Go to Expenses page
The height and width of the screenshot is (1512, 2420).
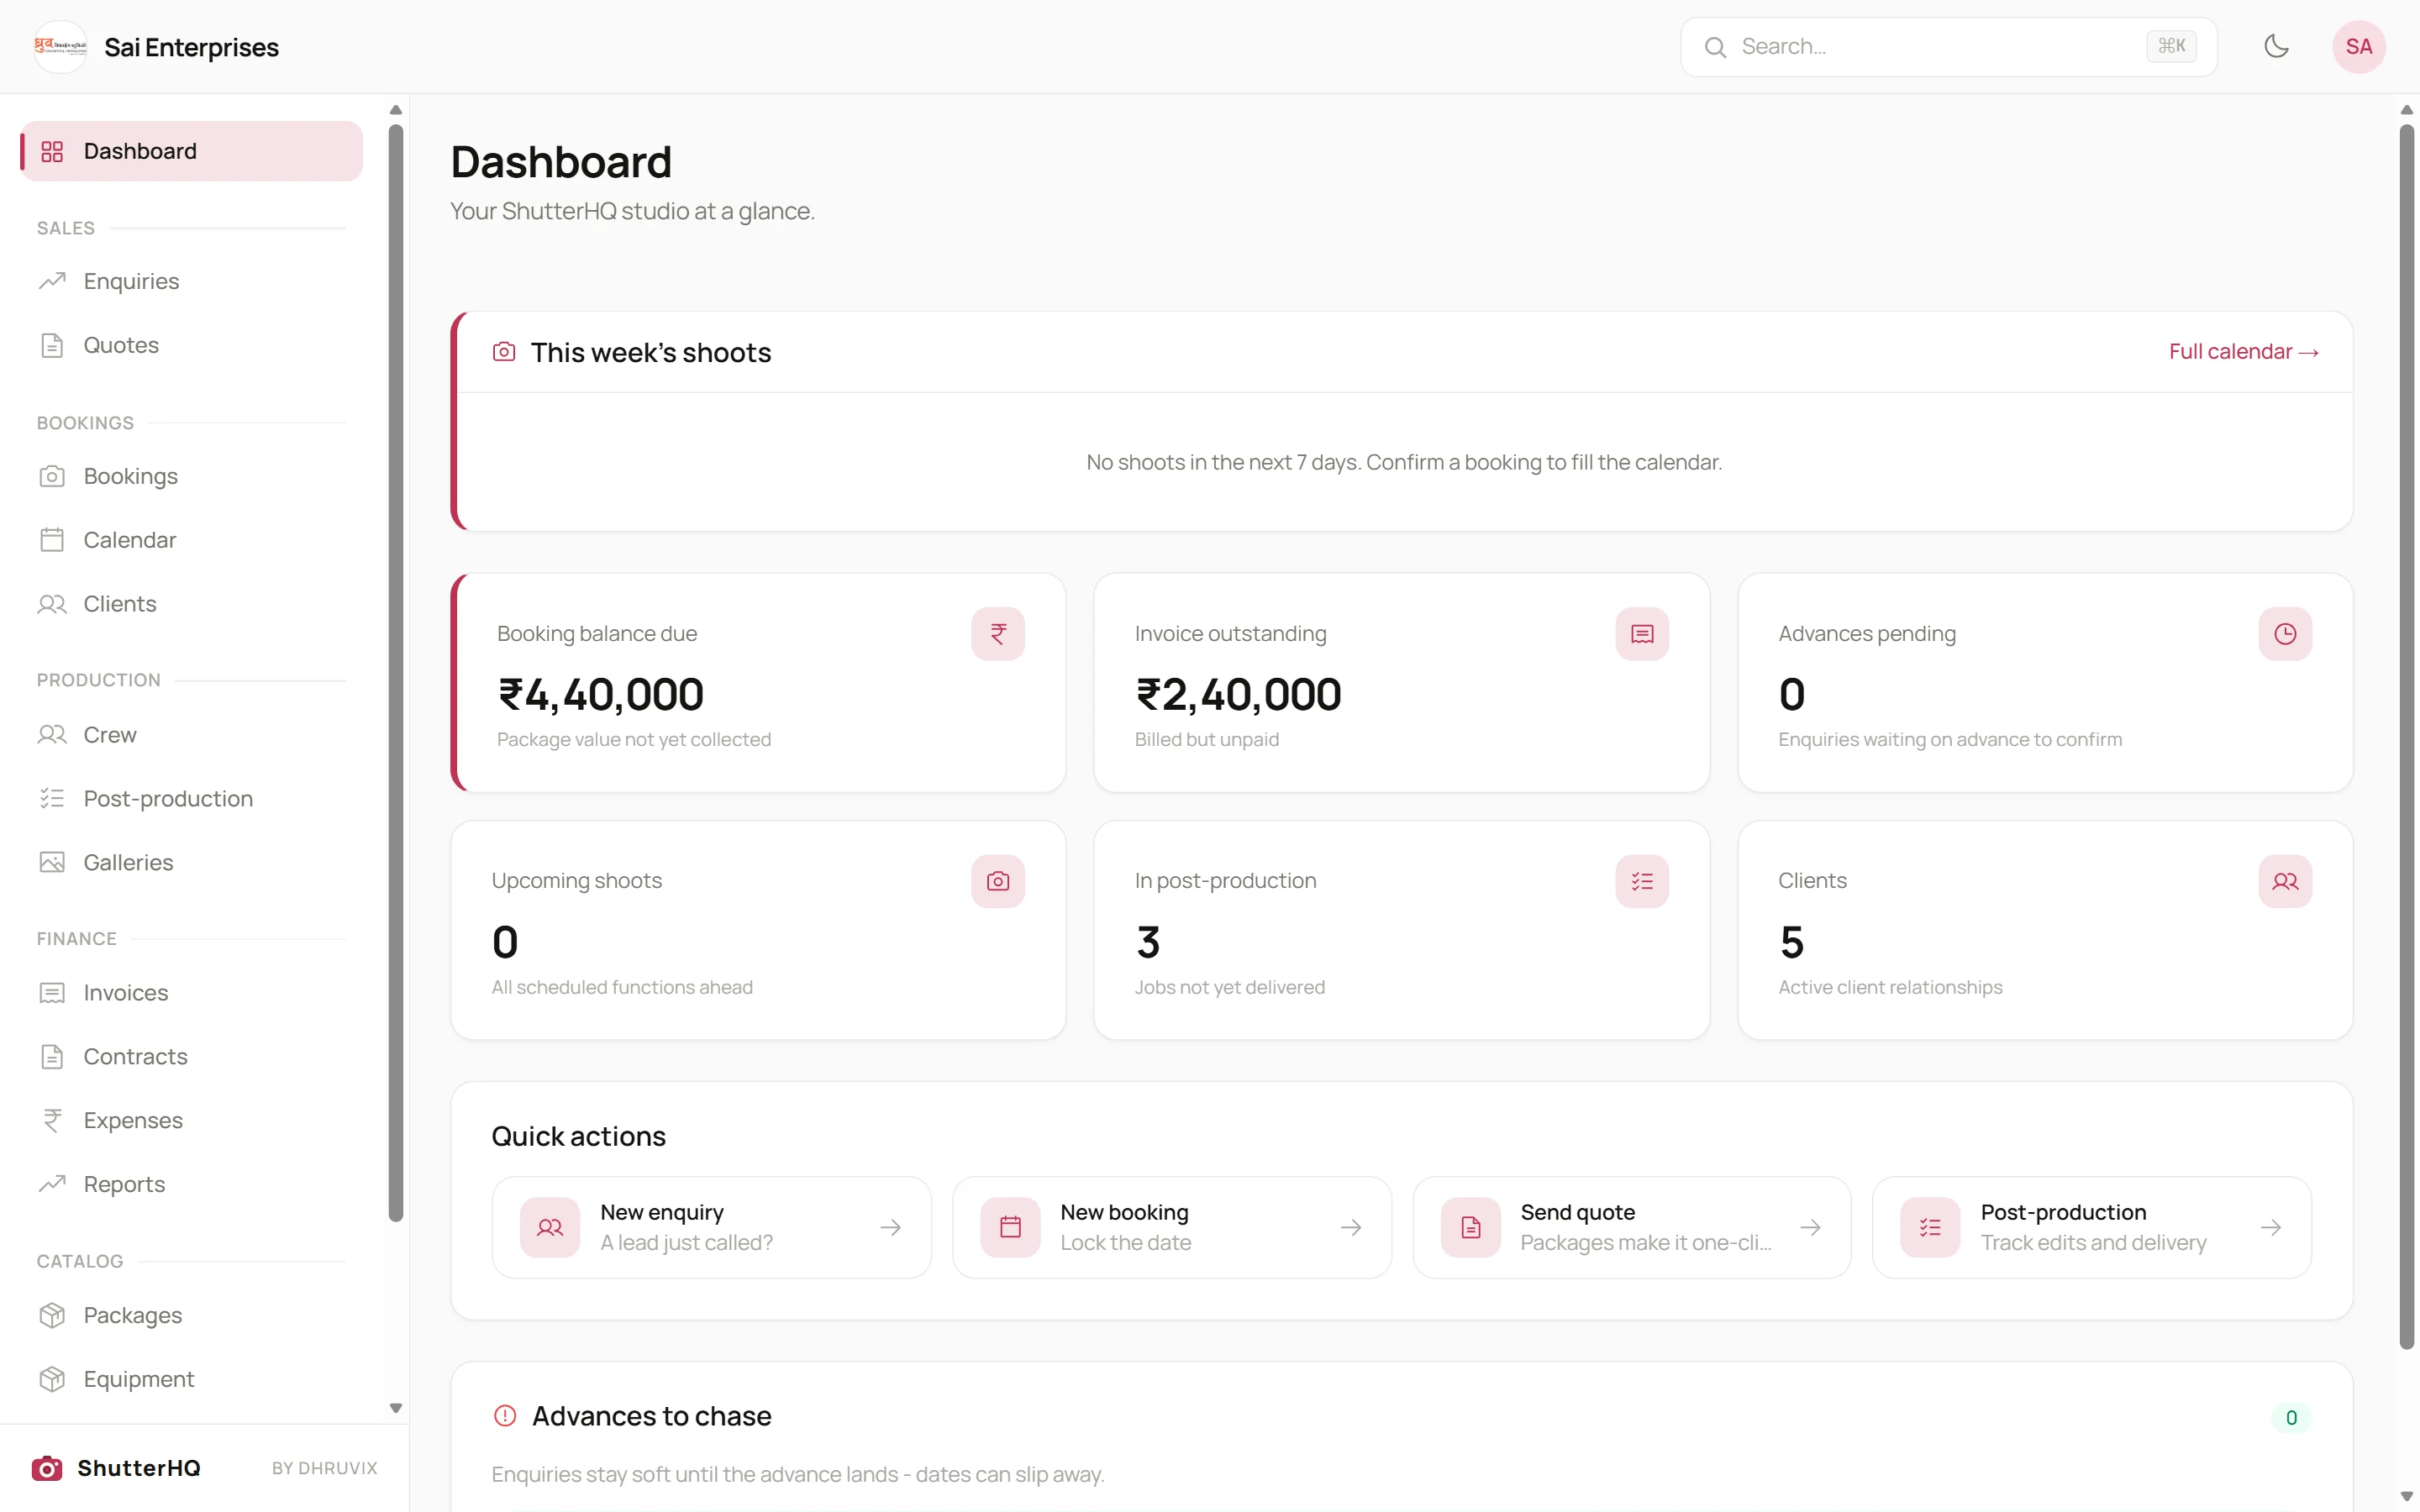[x=191, y=1120]
